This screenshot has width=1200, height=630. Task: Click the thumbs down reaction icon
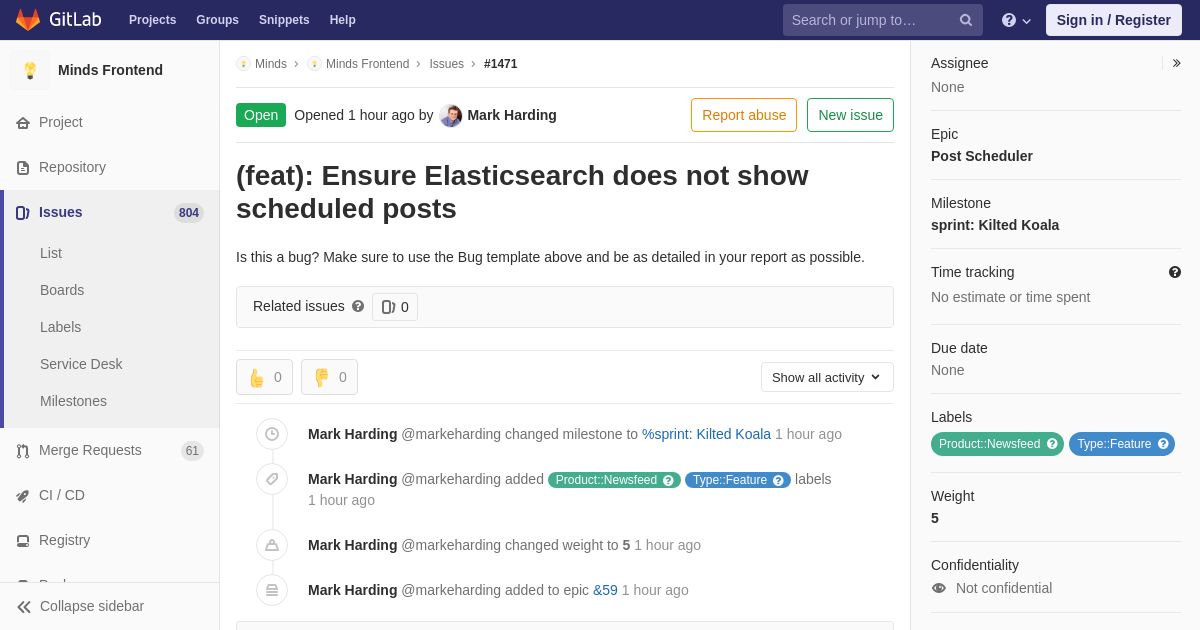tap(321, 378)
